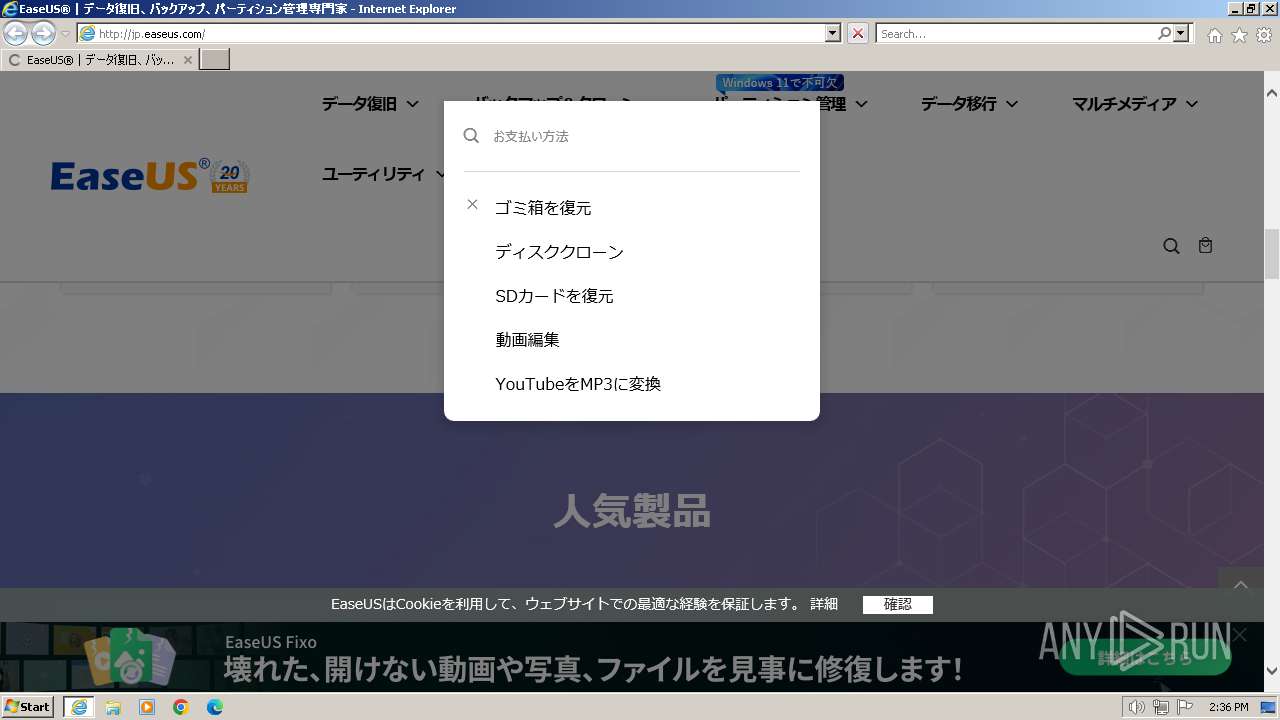Click 確認 cookie confirm button

(x=898, y=604)
